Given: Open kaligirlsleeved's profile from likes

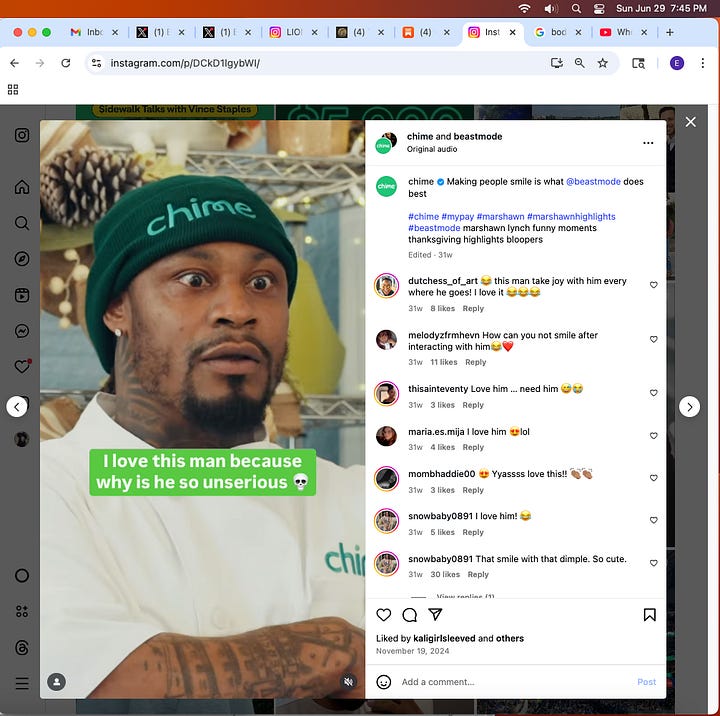Looking at the screenshot, I should [x=444, y=638].
